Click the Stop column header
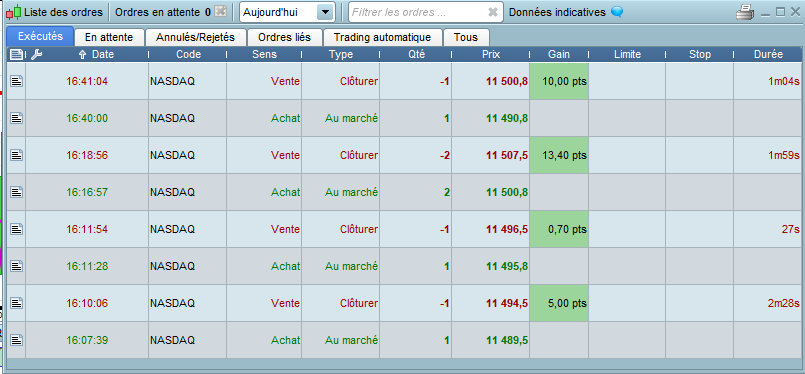This screenshot has height=374, width=805. coord(700,54)
